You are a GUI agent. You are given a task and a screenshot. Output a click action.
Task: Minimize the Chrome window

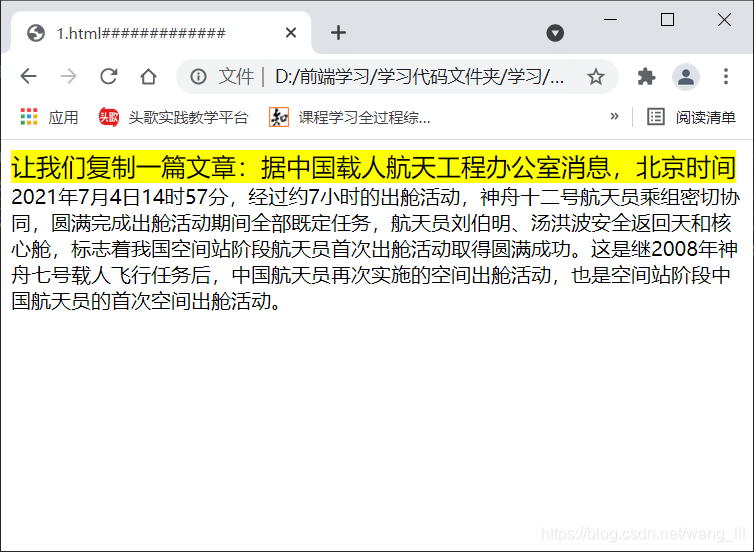(x=610, y=20)
